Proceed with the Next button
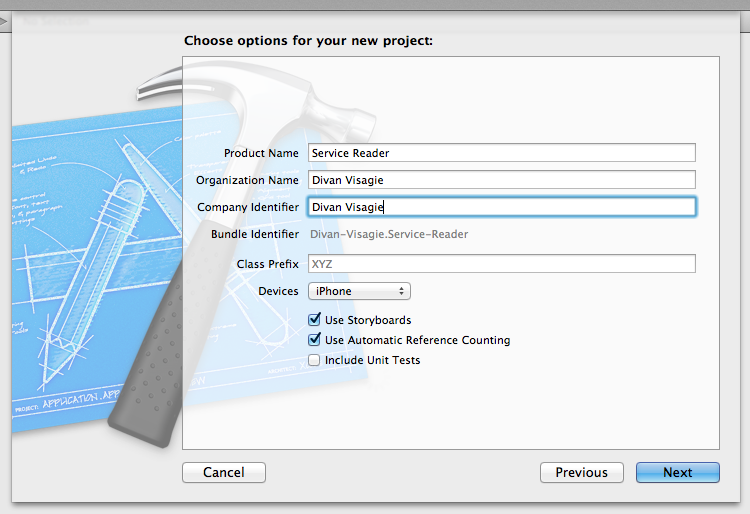The height and width of the screenshot is (514, 750). (x=677, y=472)
